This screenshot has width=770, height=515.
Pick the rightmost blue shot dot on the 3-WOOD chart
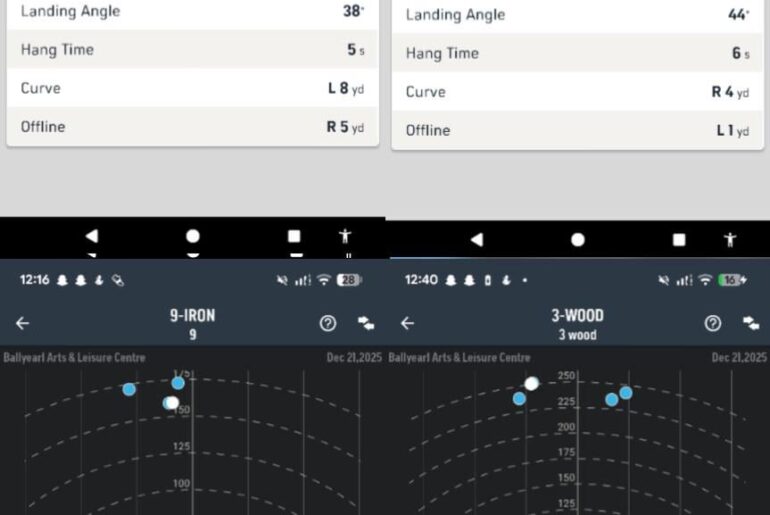[626, 392]
